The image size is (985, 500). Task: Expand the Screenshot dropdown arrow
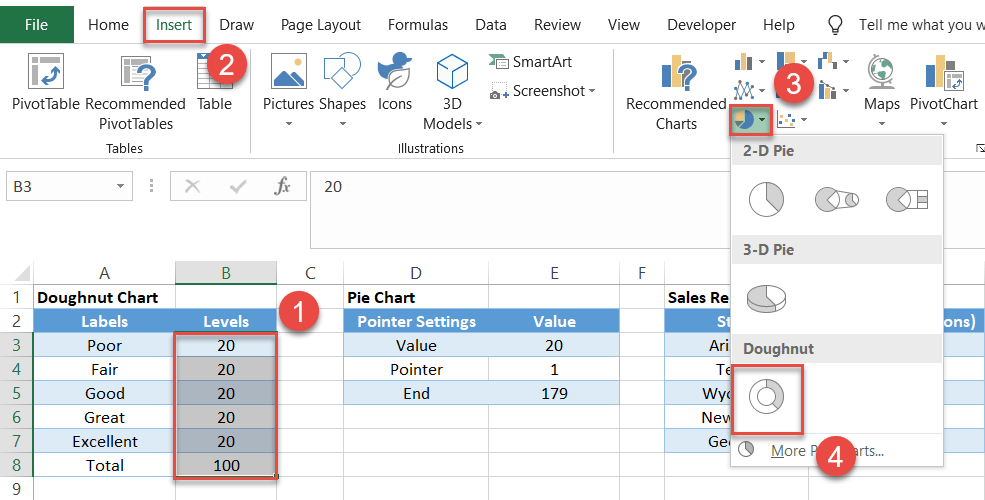(x=592, y=91)
